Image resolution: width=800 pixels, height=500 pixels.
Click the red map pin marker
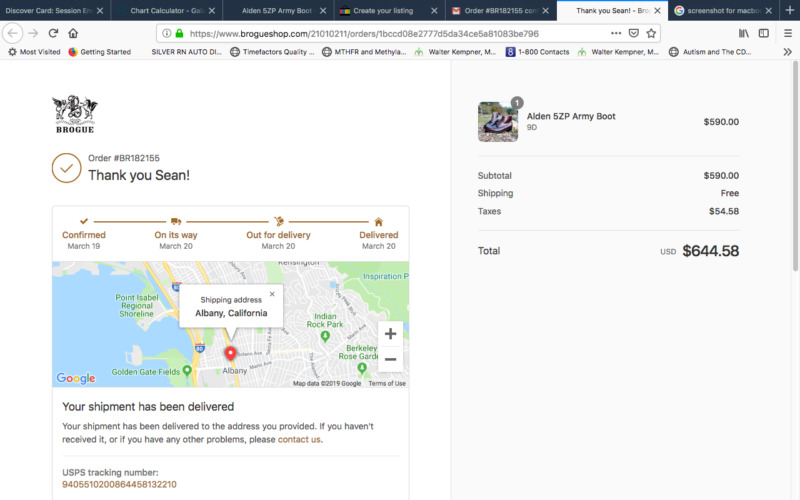[x=230, y=354]
